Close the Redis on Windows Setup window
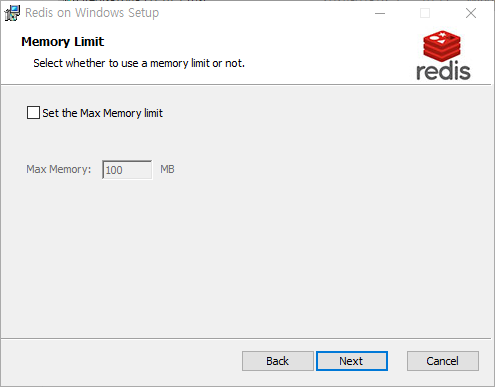This screenshot has height=387, width=495. pyautogui.click(x=471, y=13)
